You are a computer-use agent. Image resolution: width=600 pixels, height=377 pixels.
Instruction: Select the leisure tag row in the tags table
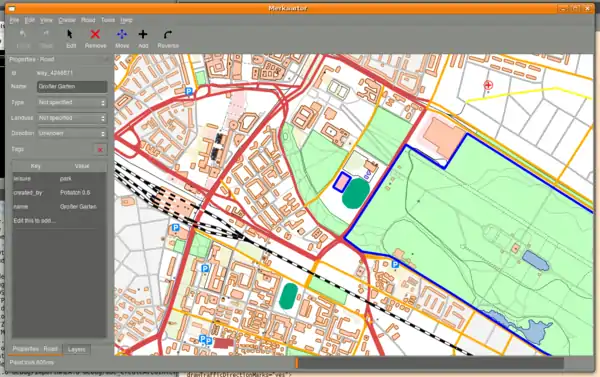pyautogui.click(x=59, y=179)
